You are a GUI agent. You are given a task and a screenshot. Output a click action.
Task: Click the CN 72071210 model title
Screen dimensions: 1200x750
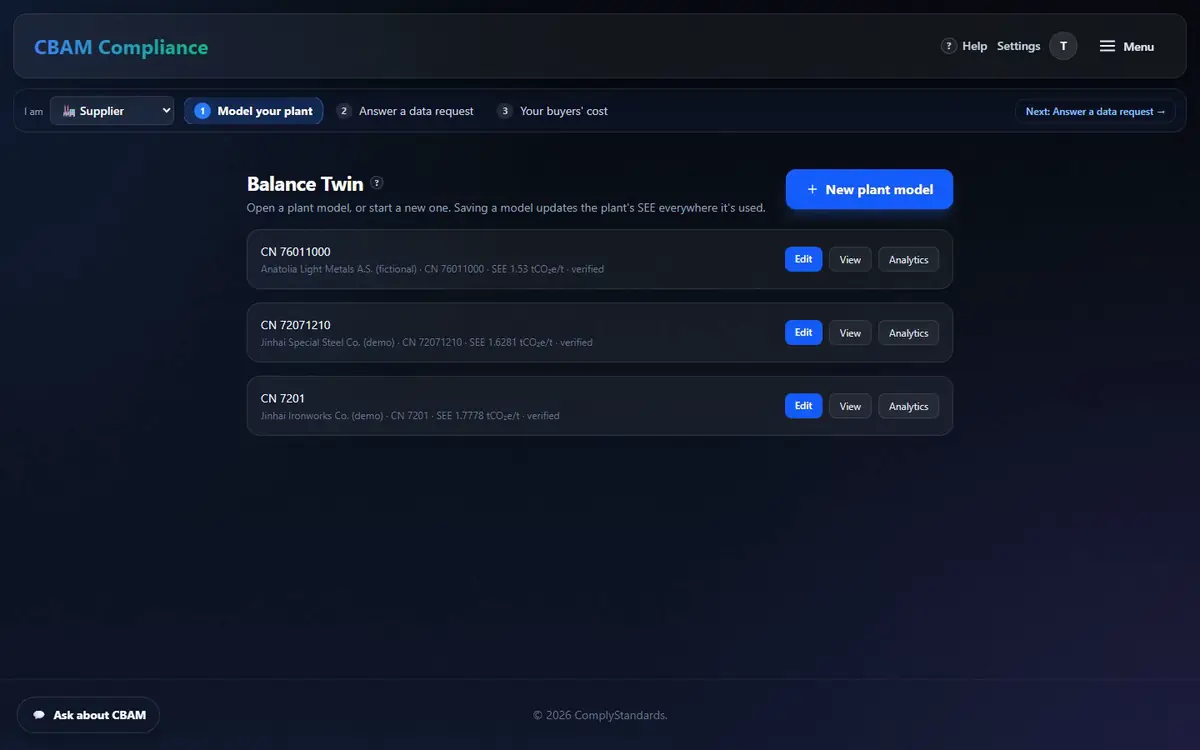pos(295,325)
